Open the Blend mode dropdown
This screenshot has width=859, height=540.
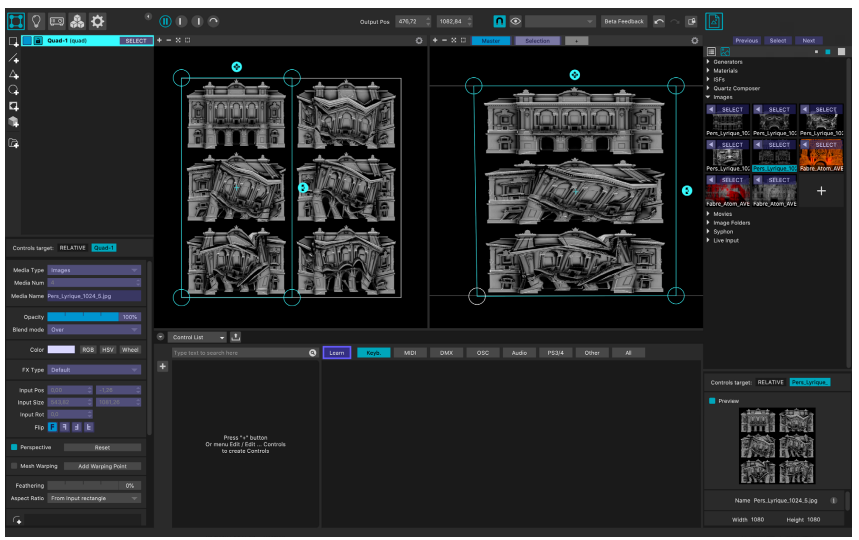[94, 330]
